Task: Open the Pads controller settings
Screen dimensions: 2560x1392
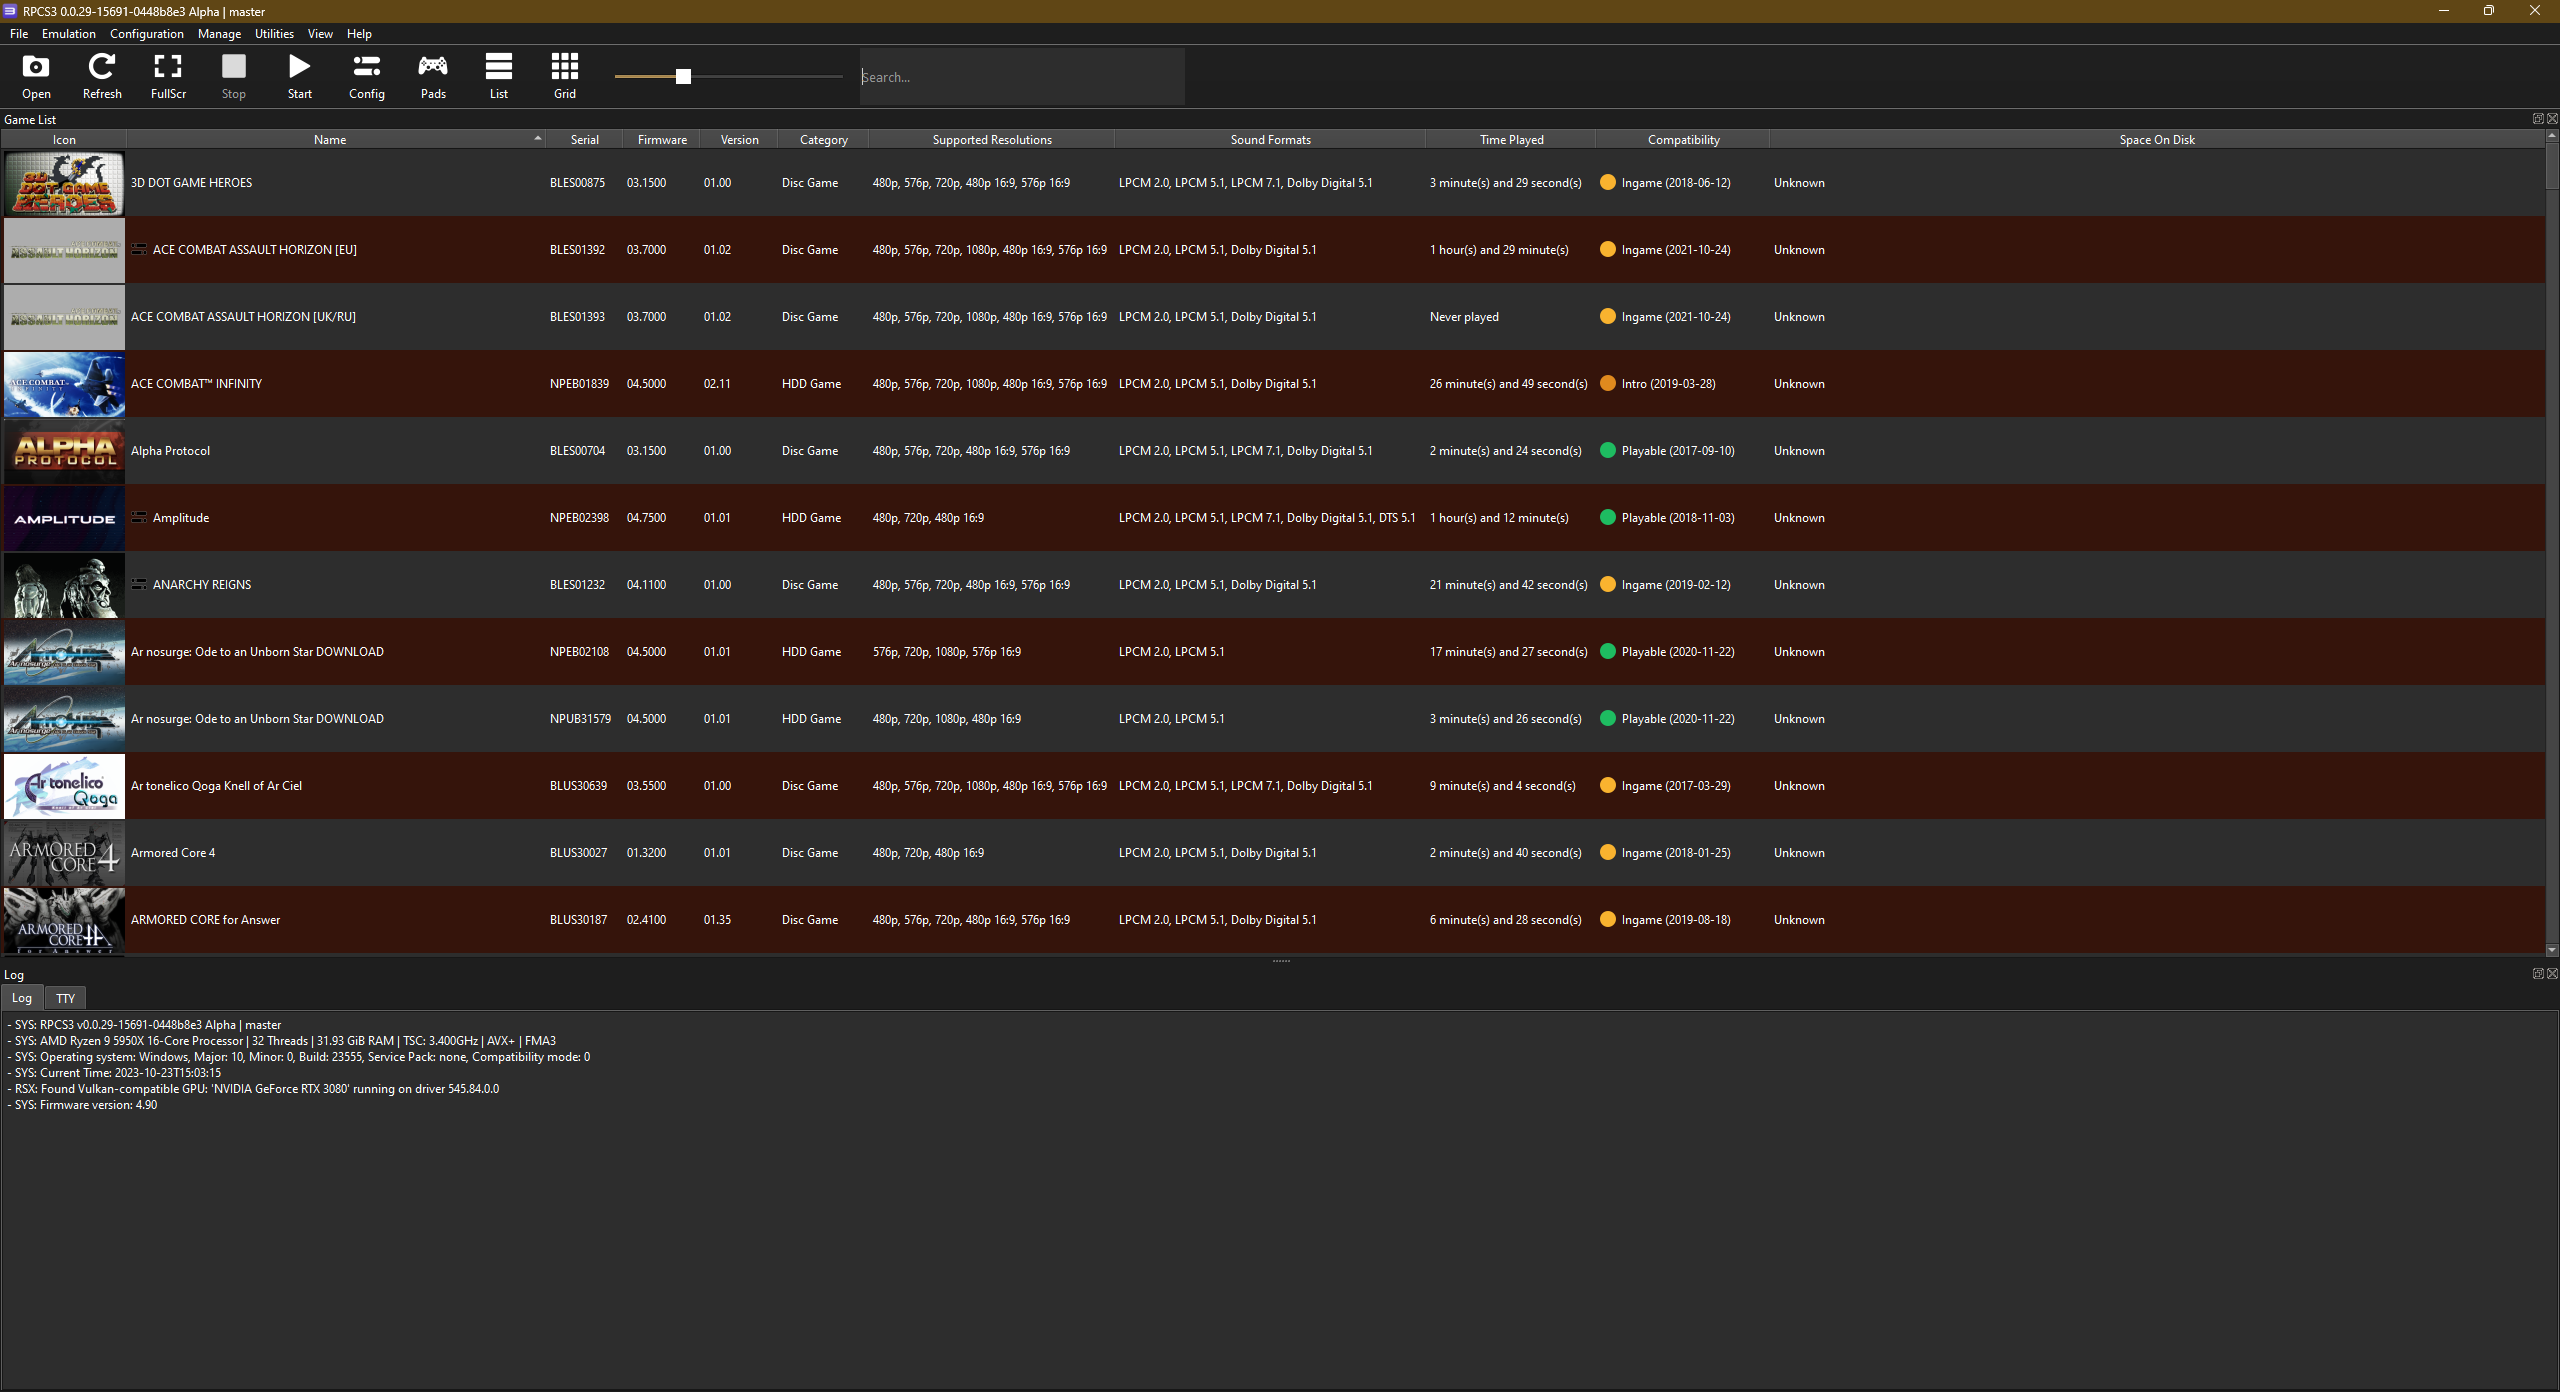Action: [433, 76]
